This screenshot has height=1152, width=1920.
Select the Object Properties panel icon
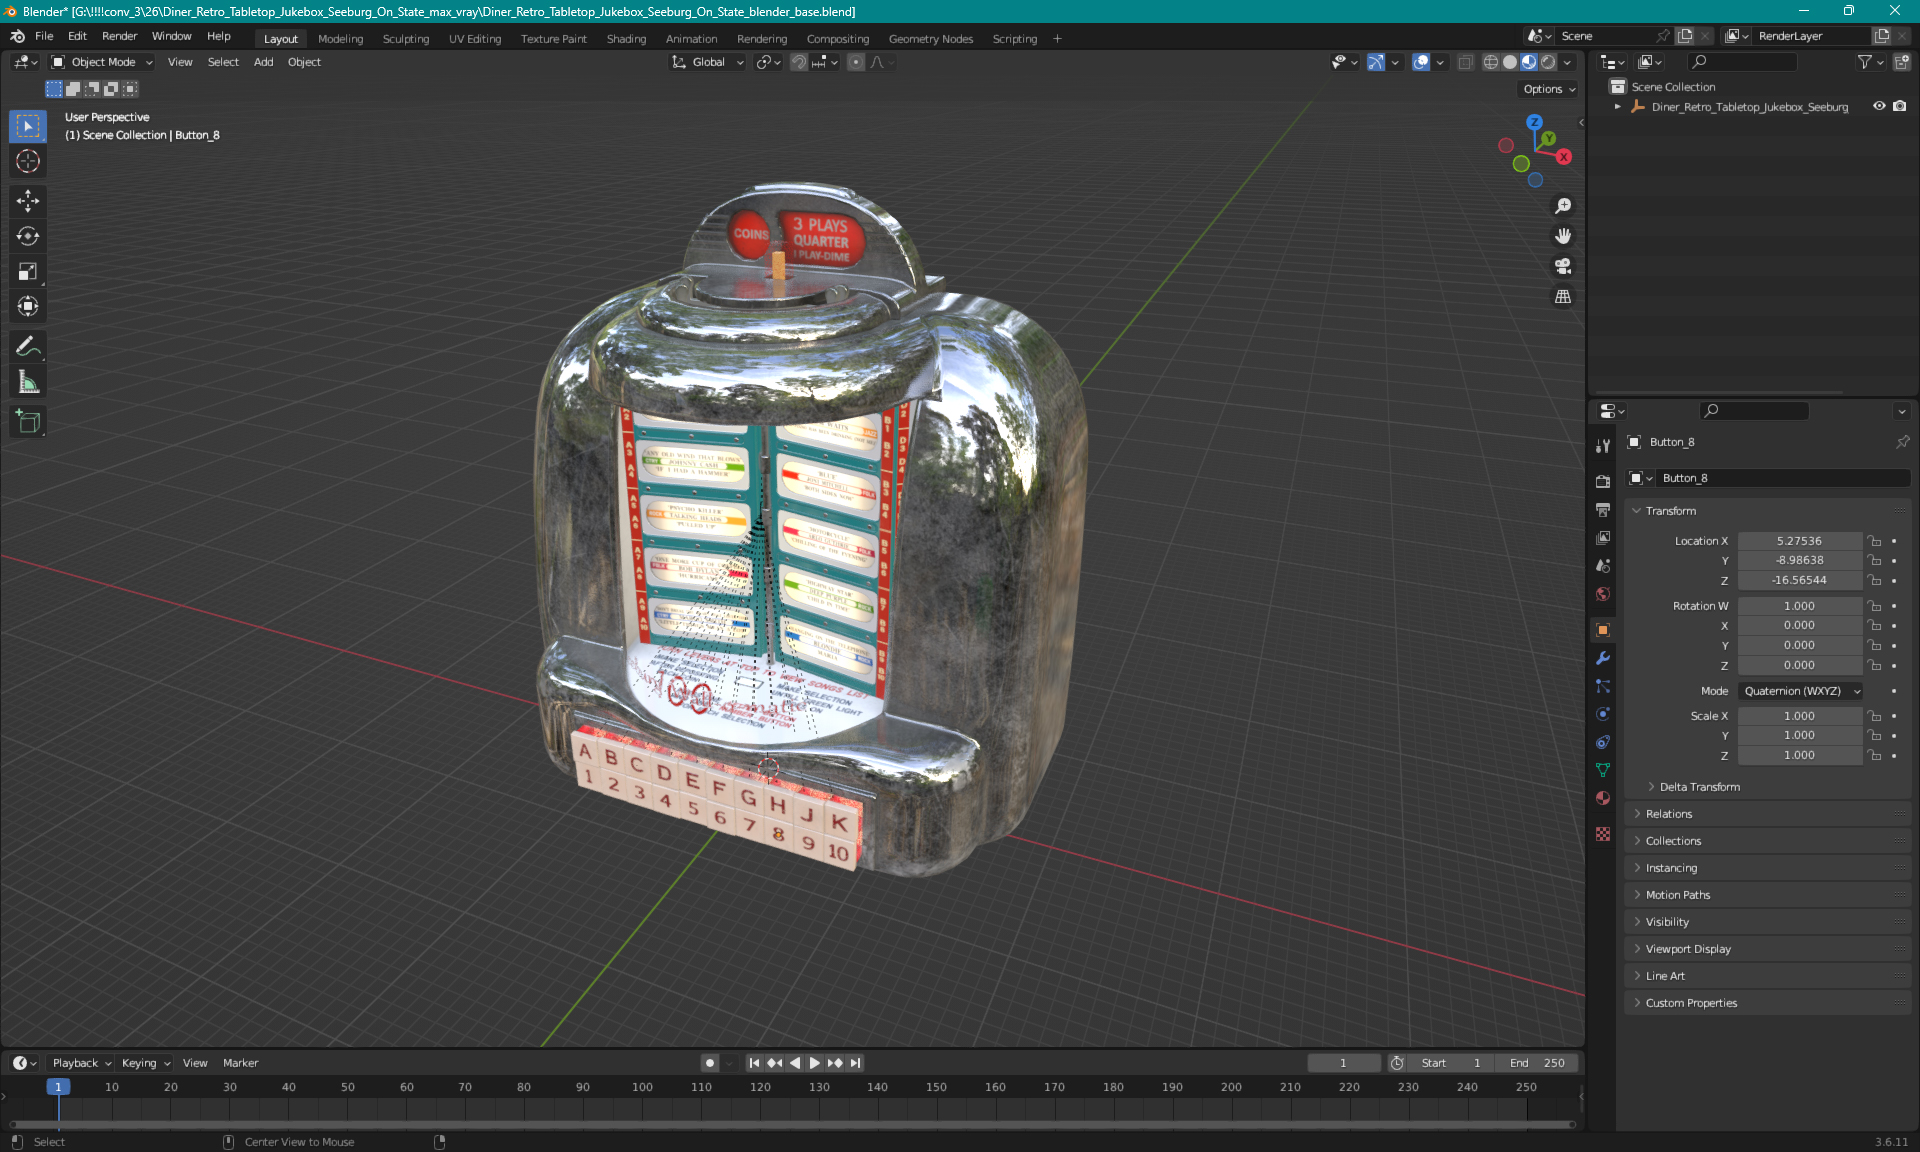click(x=1603, y=629)
